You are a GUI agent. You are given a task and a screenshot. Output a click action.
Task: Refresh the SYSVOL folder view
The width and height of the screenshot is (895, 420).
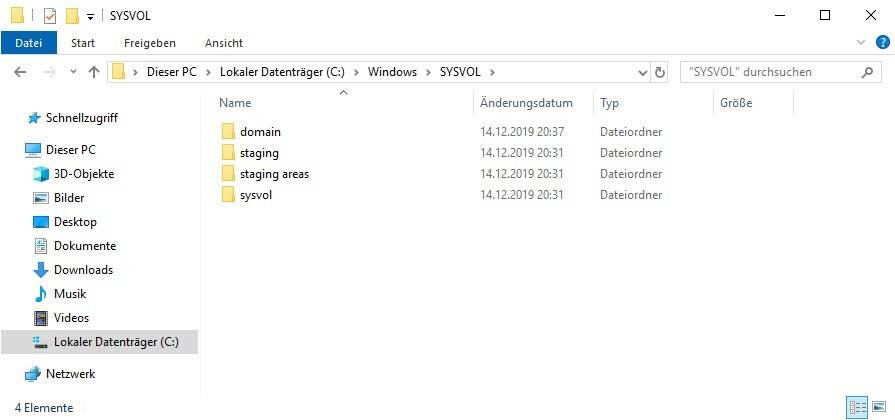pyautogui.click(x=660, y=72)
